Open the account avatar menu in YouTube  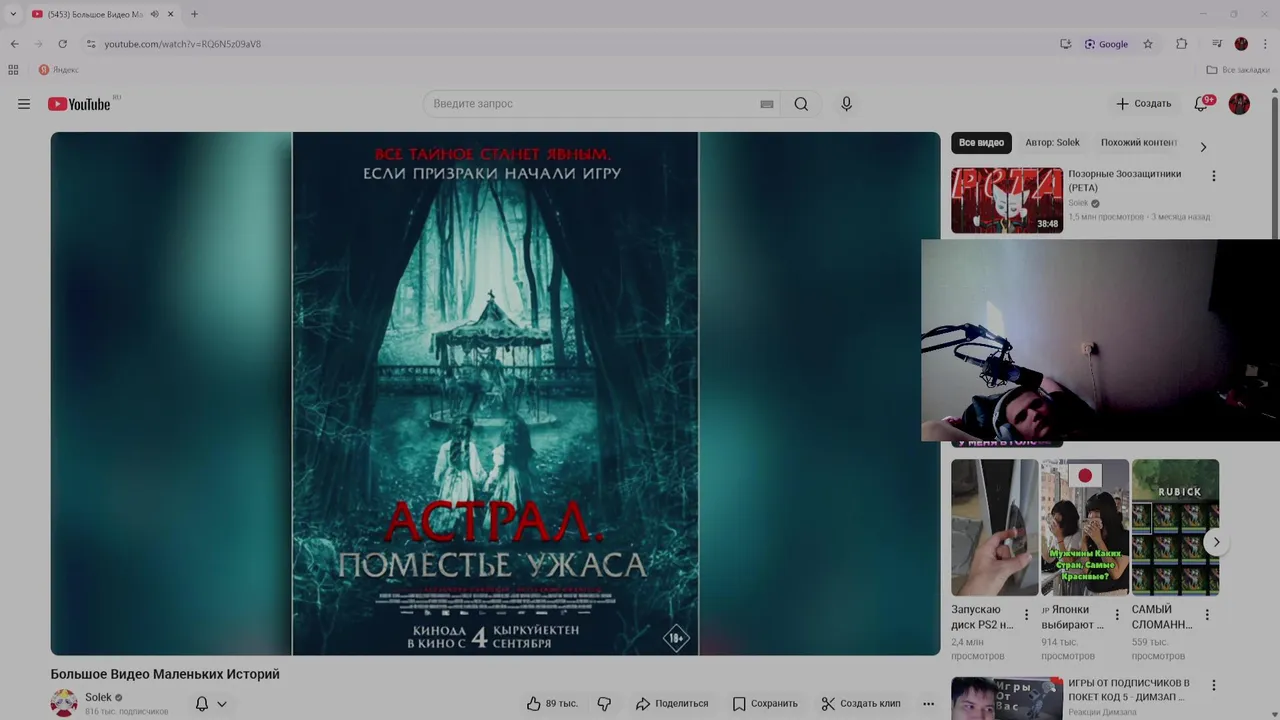1239,104
